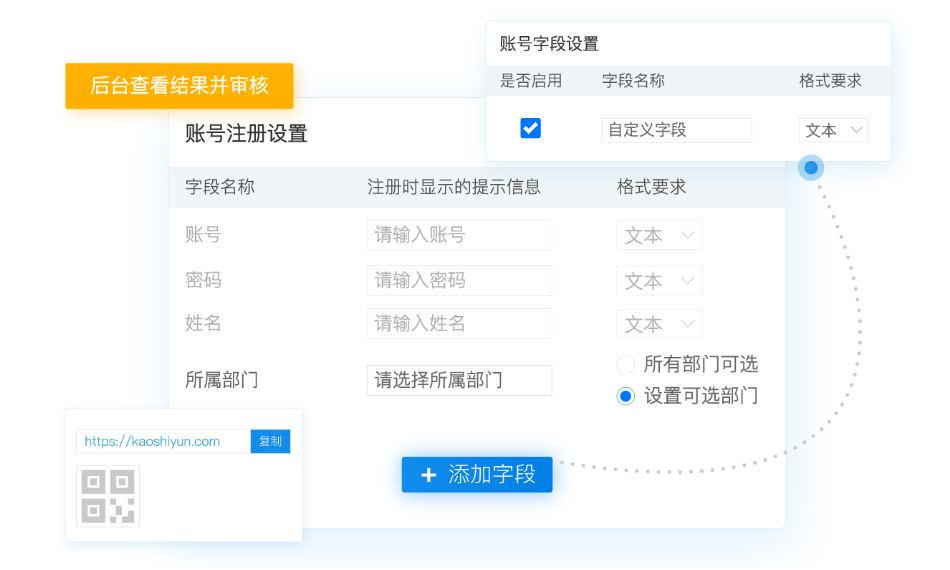Click the https://kaoshiyun.com URL field

[163, 441]
